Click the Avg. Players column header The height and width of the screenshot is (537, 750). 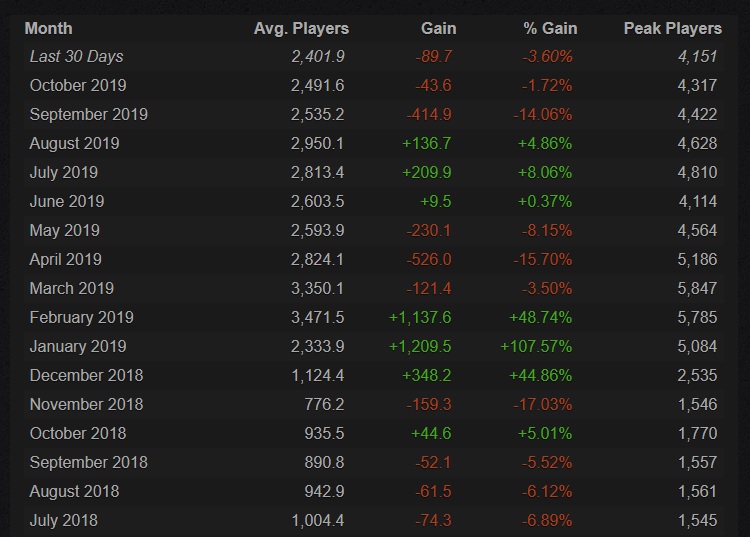point(300,28)
